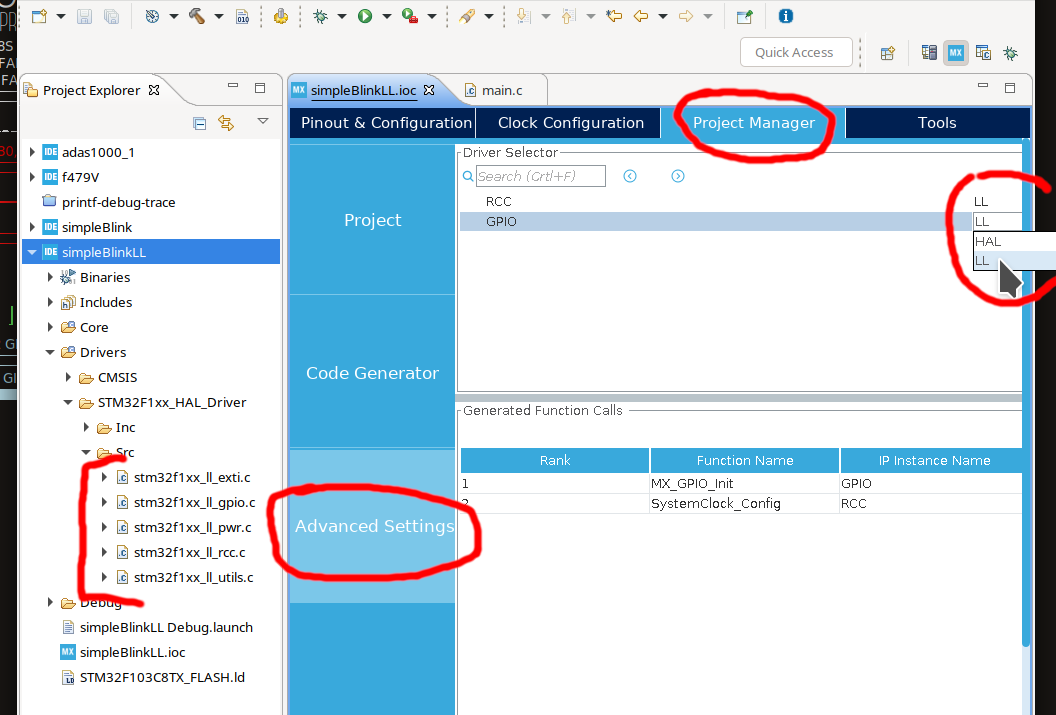
Task: Select stm32f1xx_ll_gpio.c in Project Explorer
Action: click(195, 502)
